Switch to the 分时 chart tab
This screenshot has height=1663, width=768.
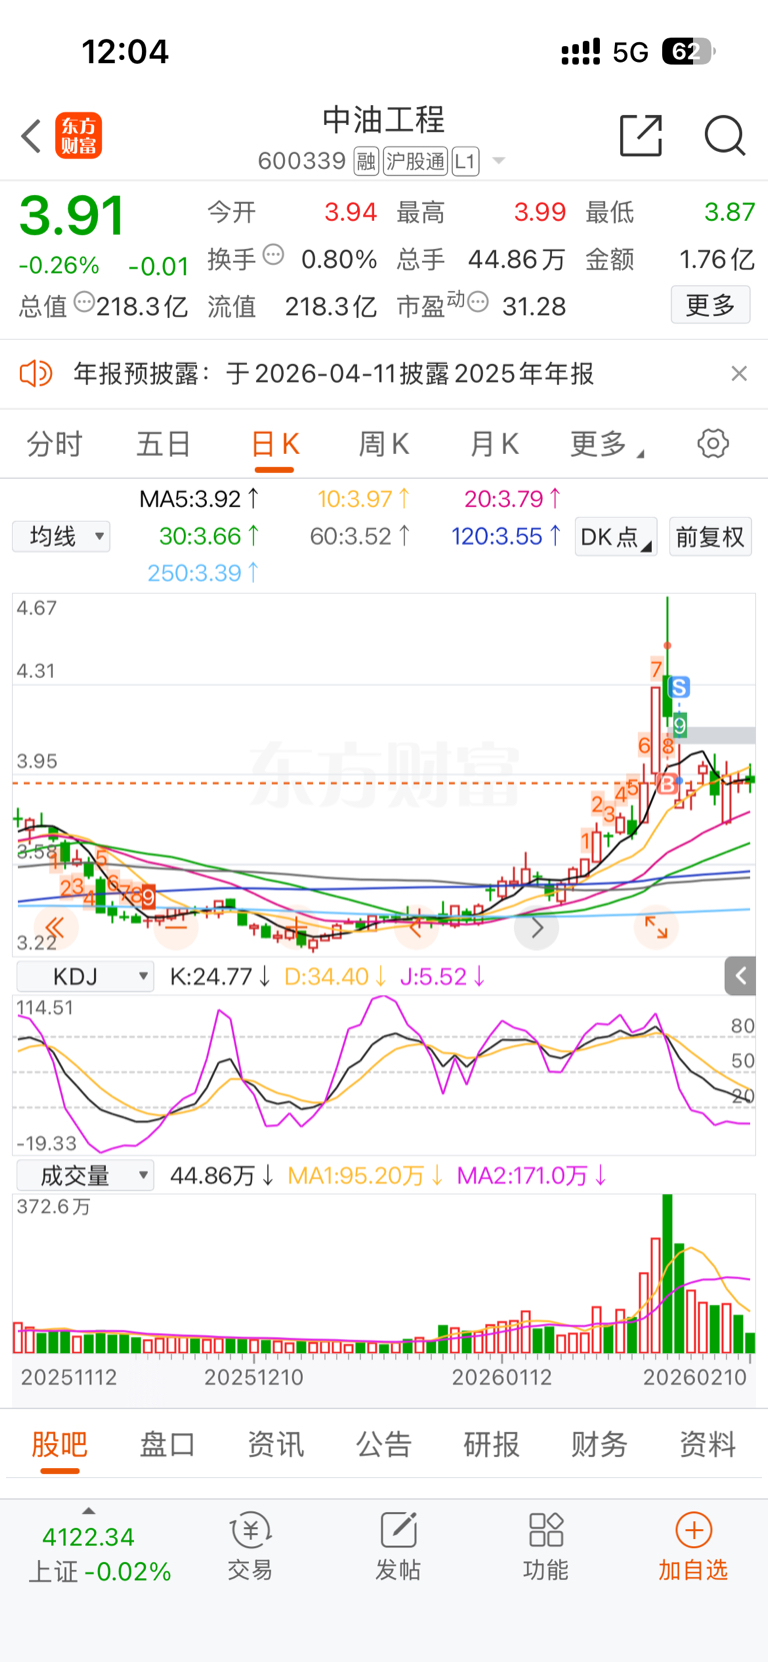pyautogui.click(x=54, y=444)
